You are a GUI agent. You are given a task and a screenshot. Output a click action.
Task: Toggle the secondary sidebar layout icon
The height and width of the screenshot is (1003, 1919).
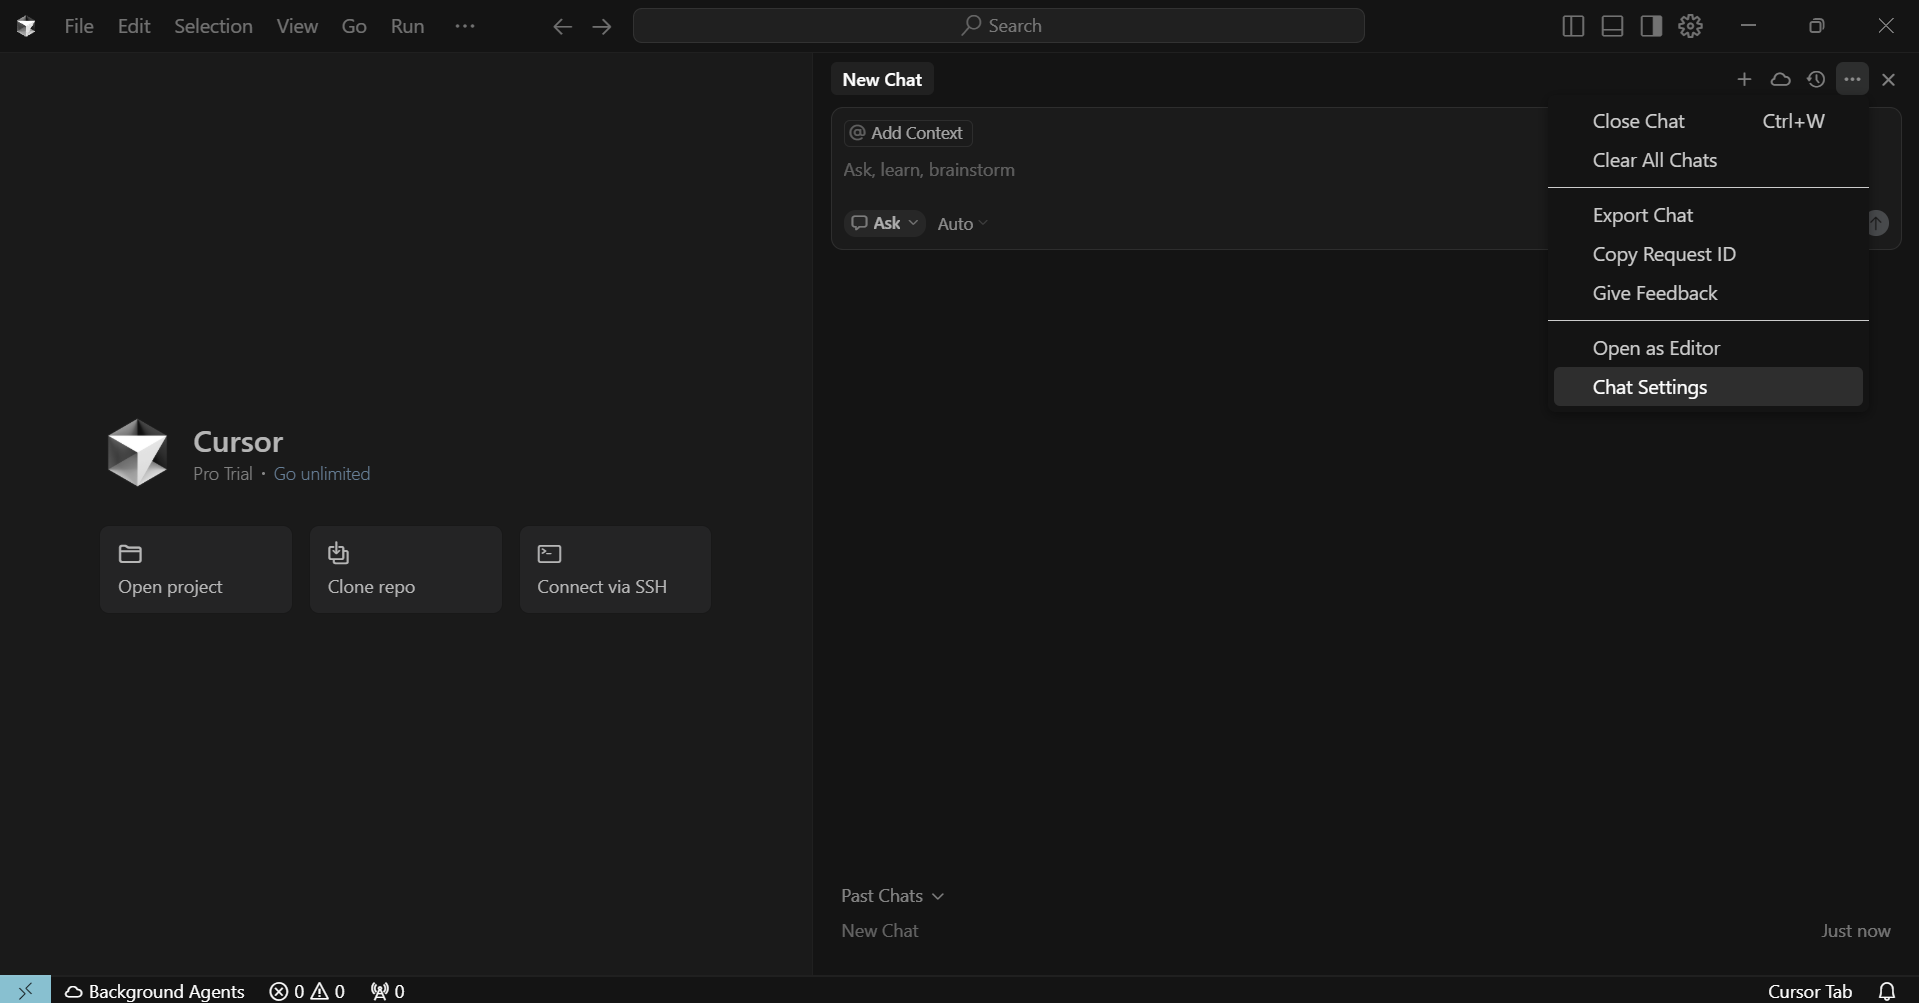pyautogui.click(x=1651, y=26)
